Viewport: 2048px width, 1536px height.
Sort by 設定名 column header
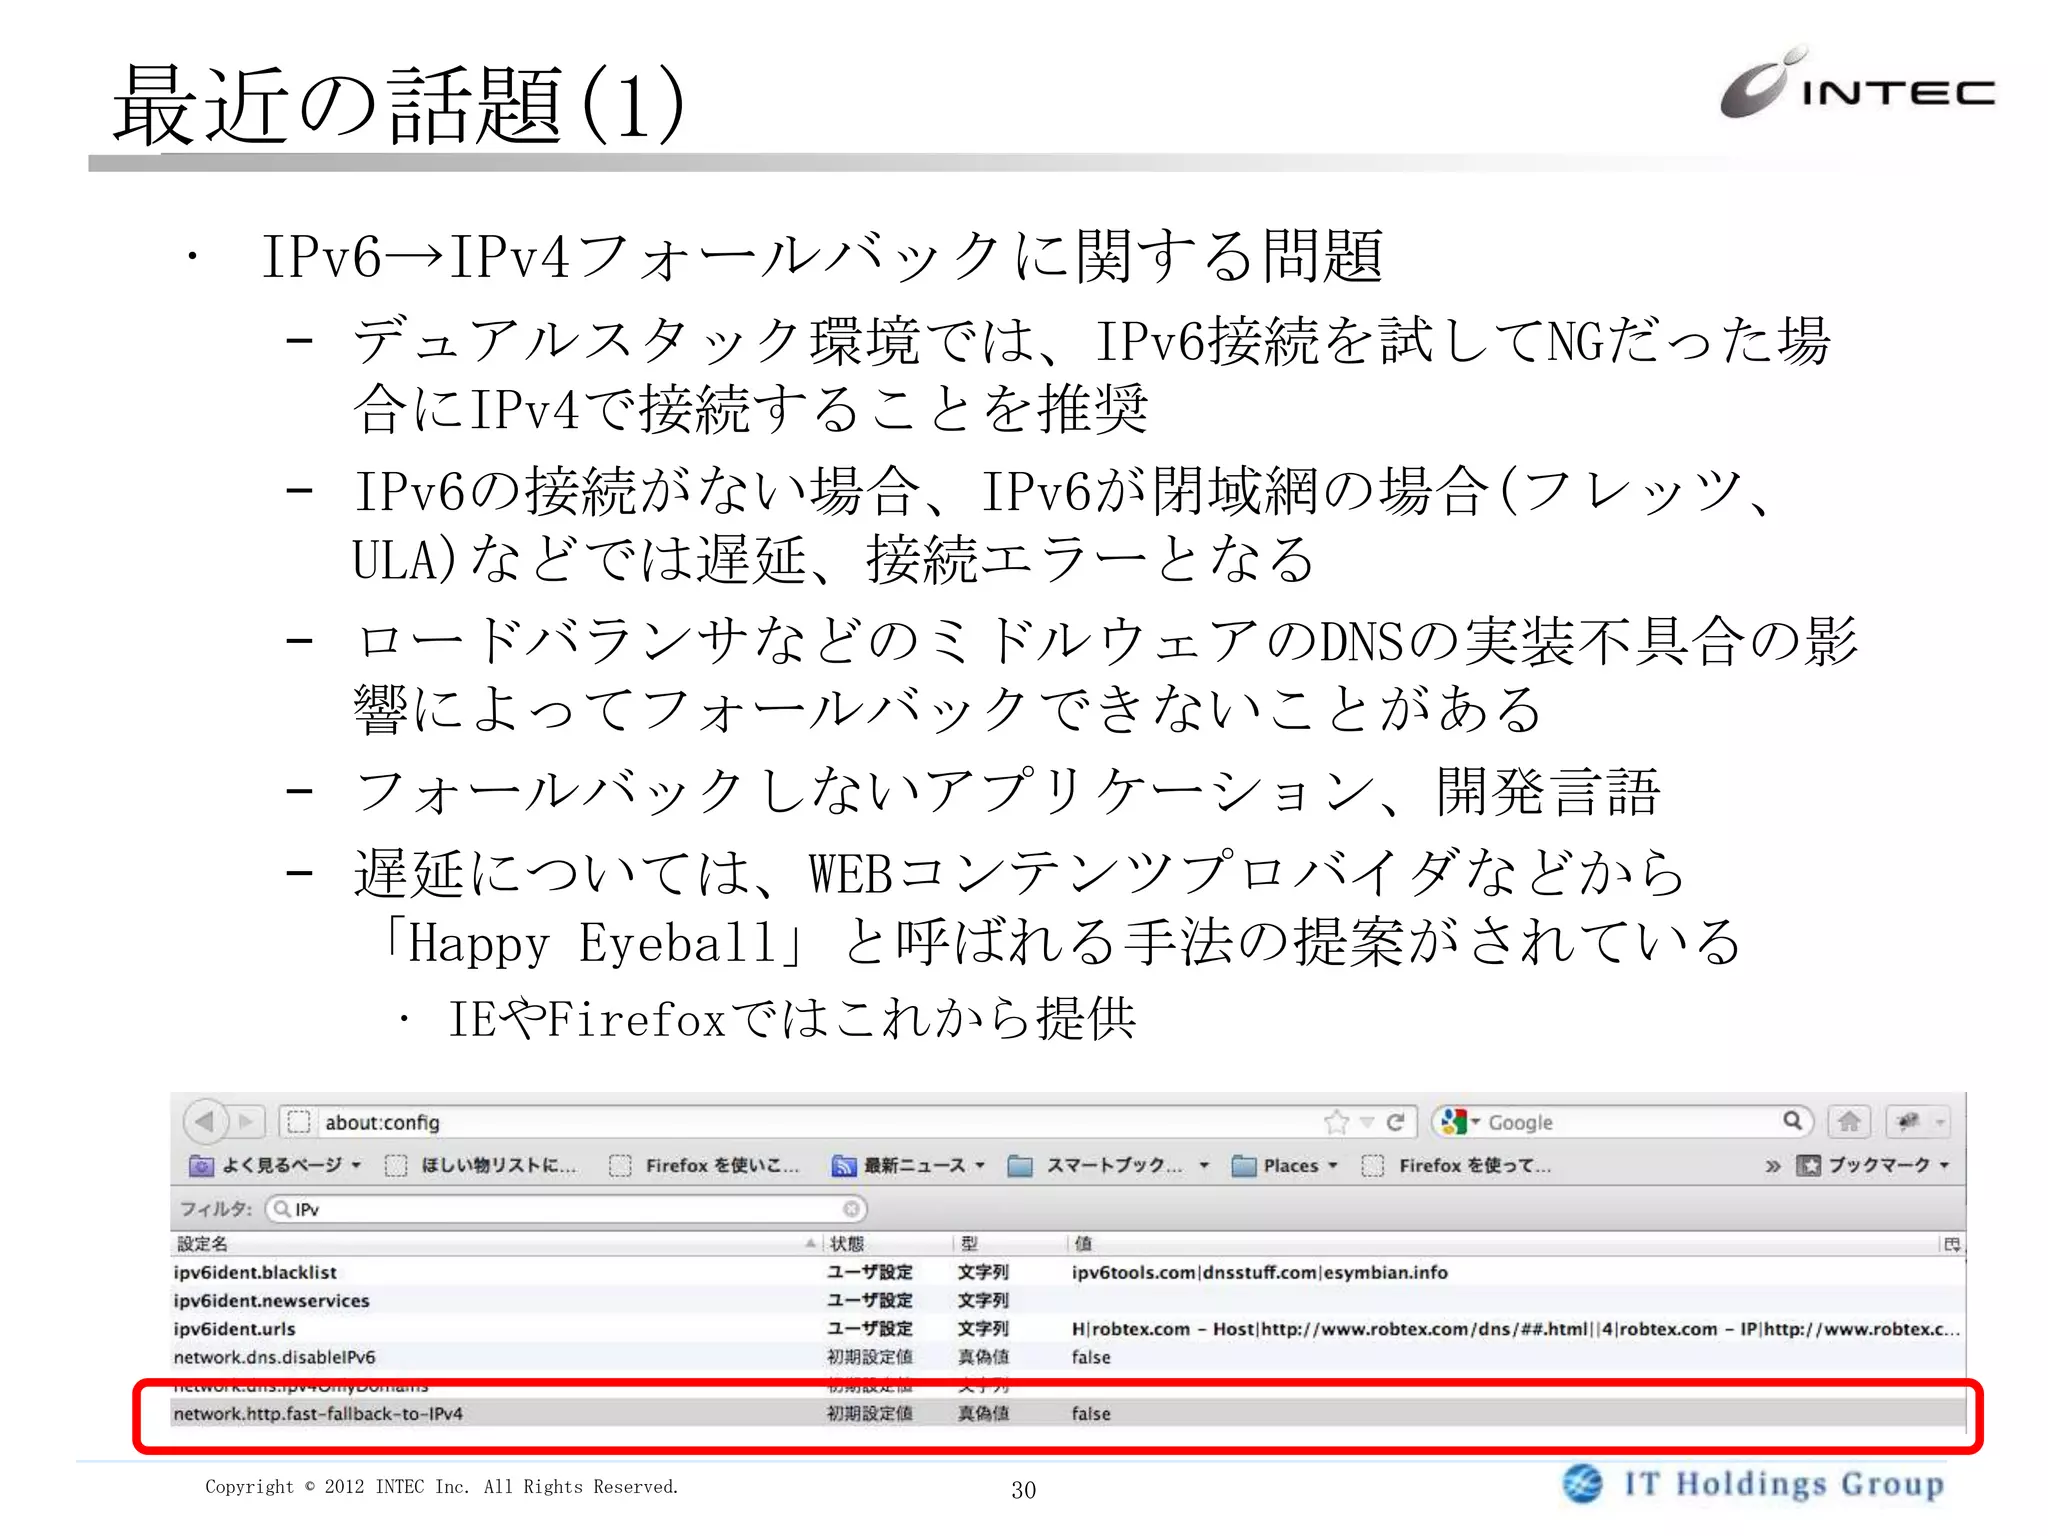coord(495,1243)
